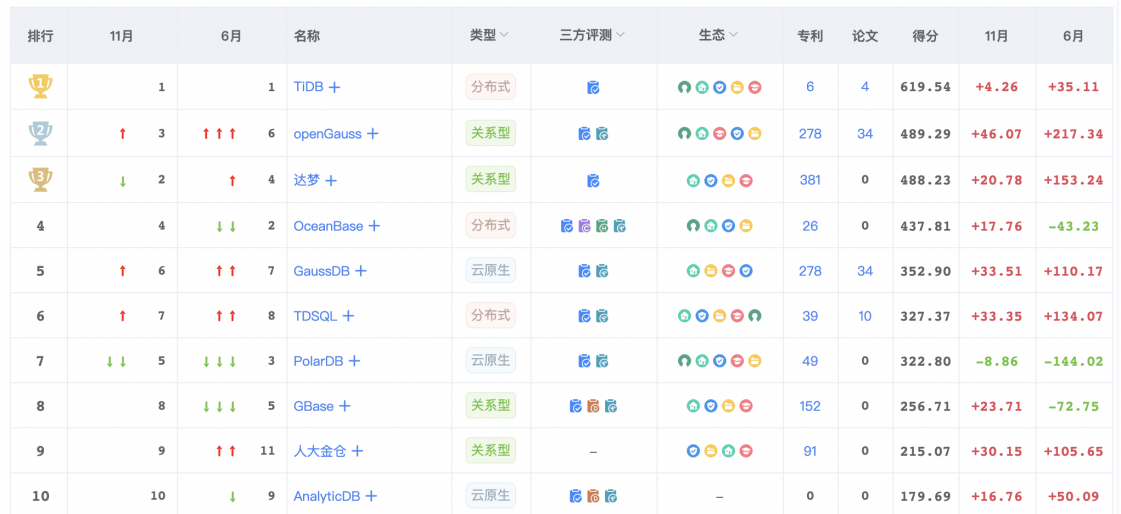Viewport: 1121px width, 514px height.
Task: Click the 云原生 tag in AnalyticDB row
Action: [490, 495]
